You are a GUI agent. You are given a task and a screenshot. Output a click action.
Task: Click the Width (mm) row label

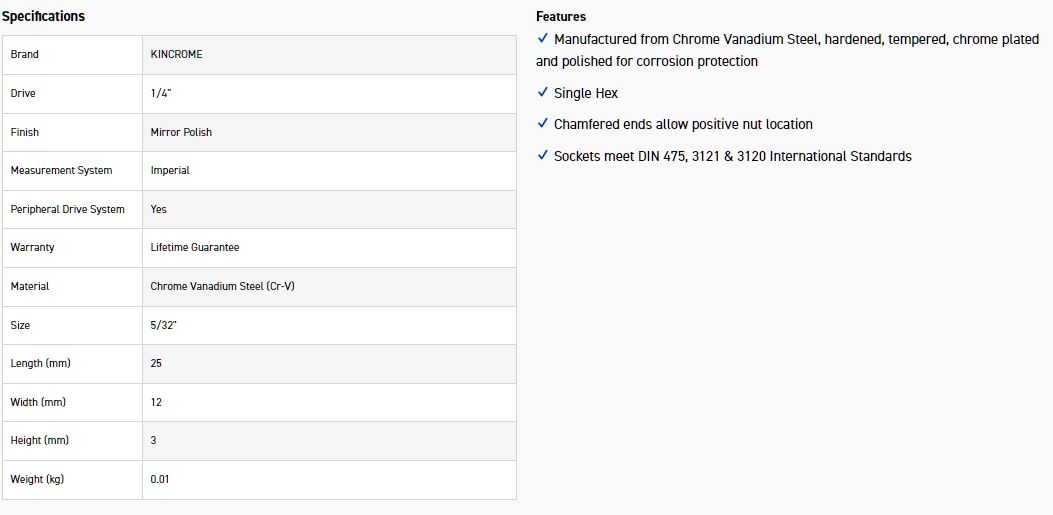click(38, 402)
